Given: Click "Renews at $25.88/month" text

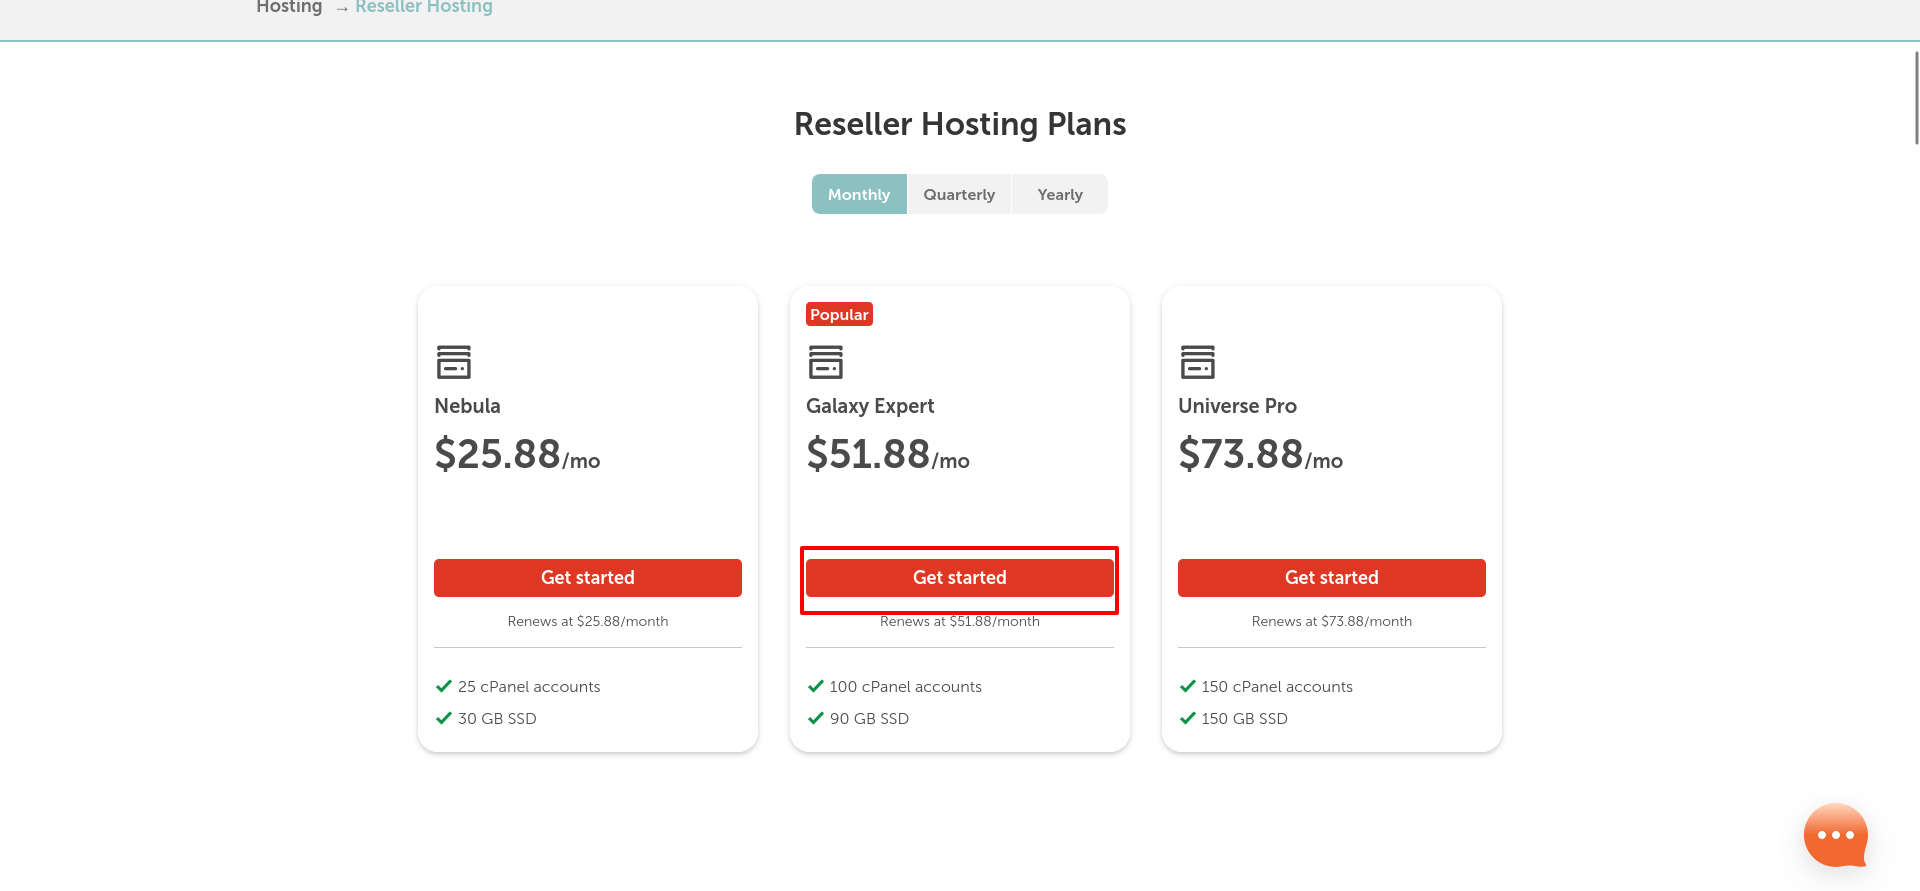Looking at the screenshot, I should 588,621.
